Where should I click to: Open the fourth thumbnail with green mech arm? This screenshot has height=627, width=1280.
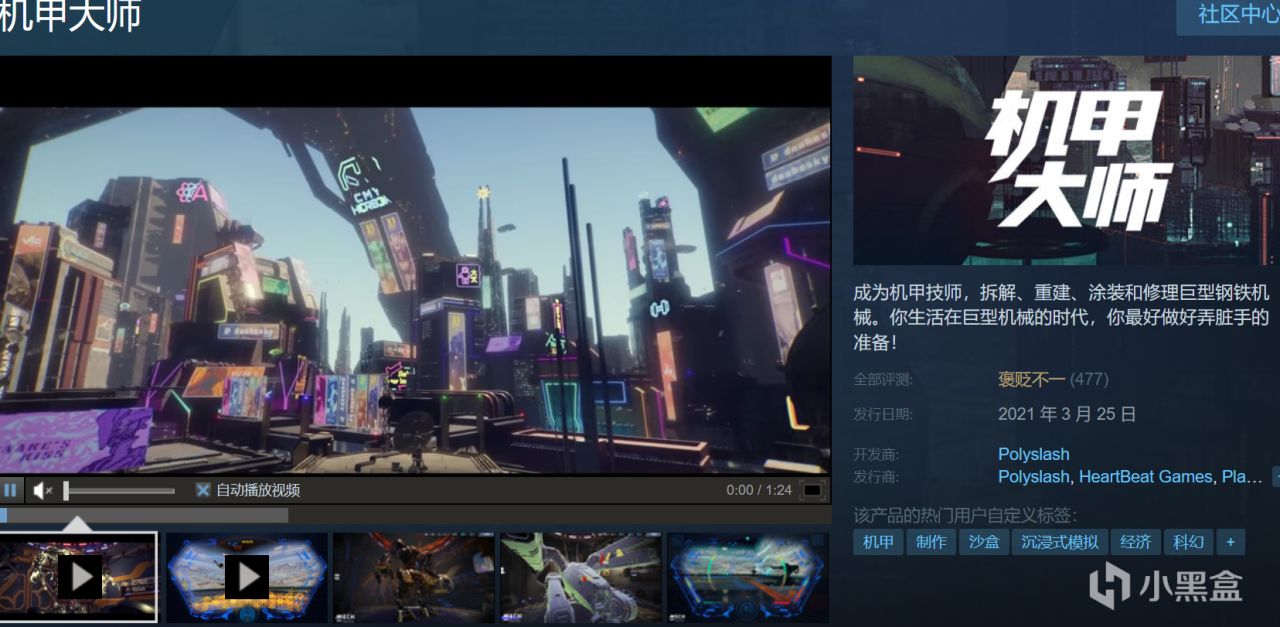click(x=581, y=577)
